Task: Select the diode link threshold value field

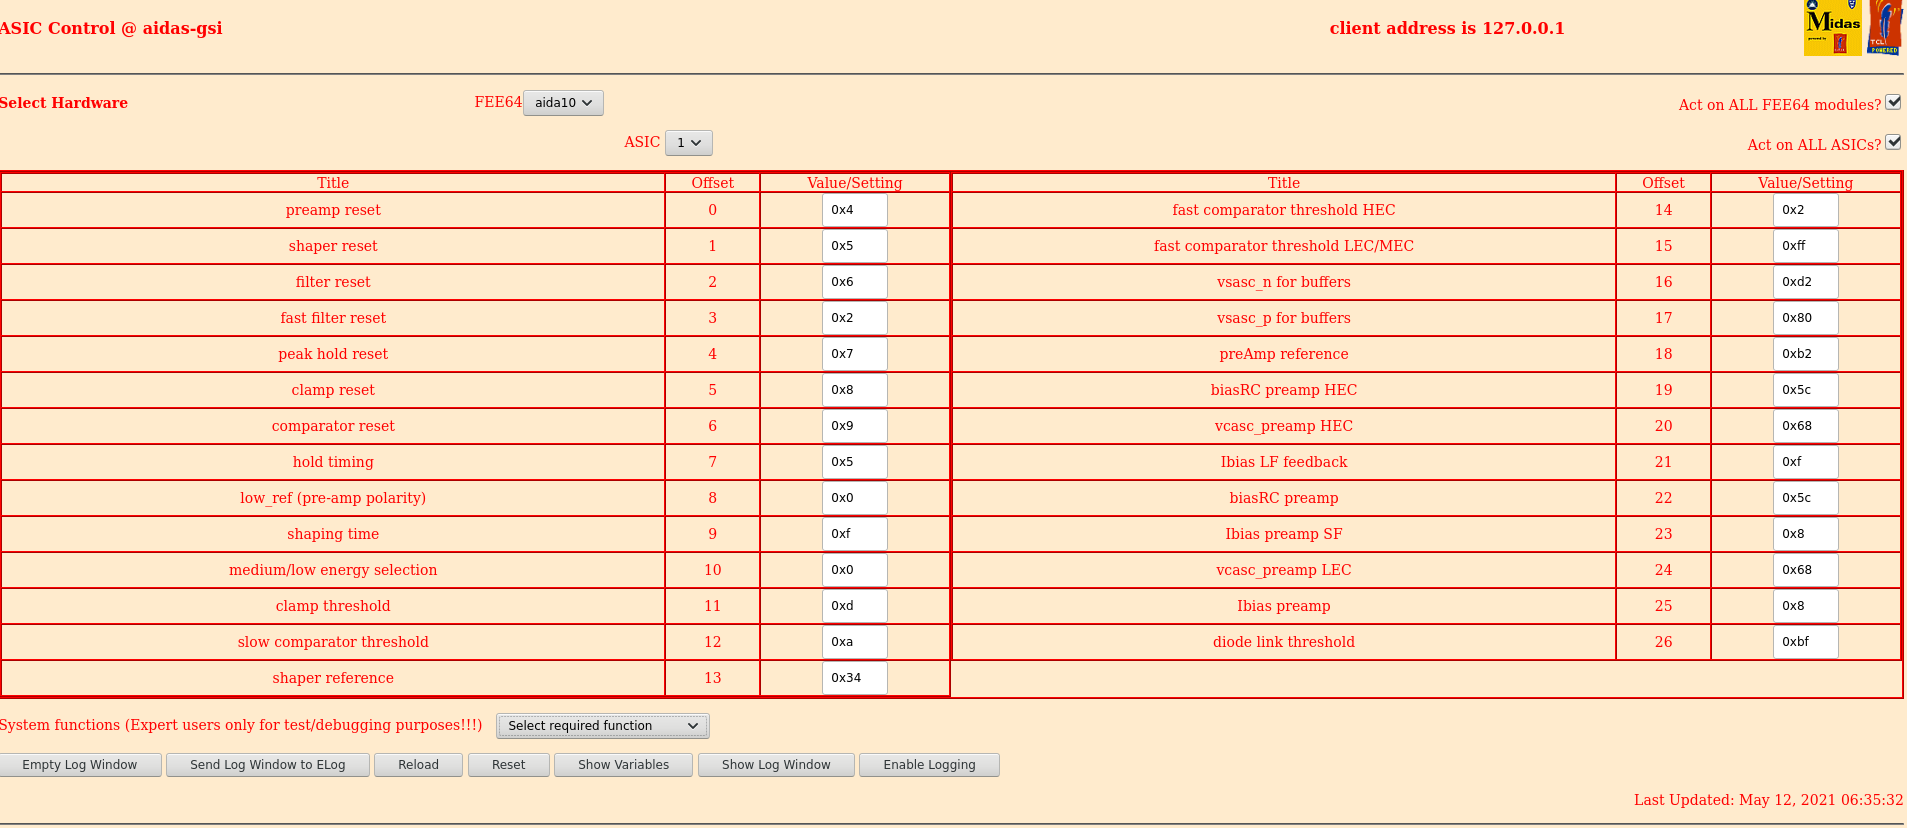Action: click(x=1806, y=642)
